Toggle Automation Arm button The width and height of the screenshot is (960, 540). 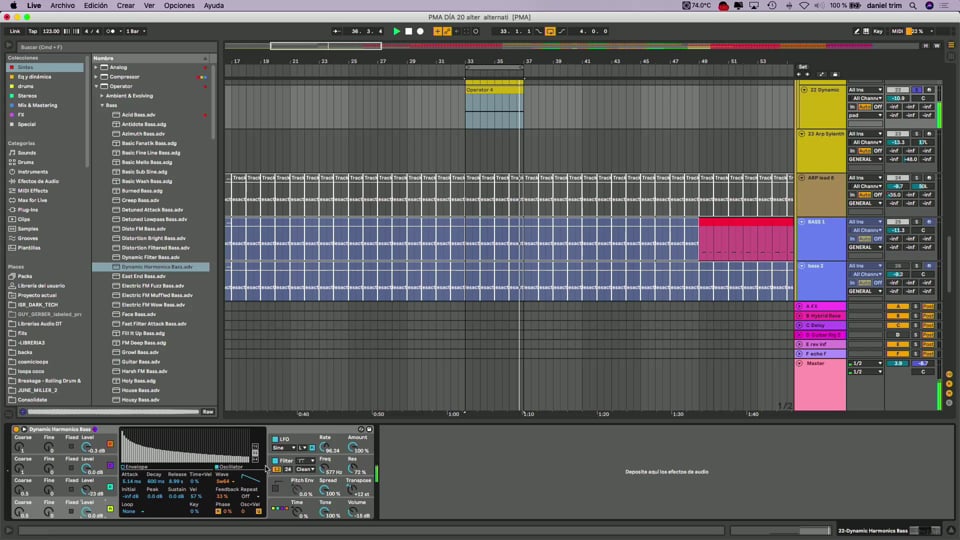point(447,31)
